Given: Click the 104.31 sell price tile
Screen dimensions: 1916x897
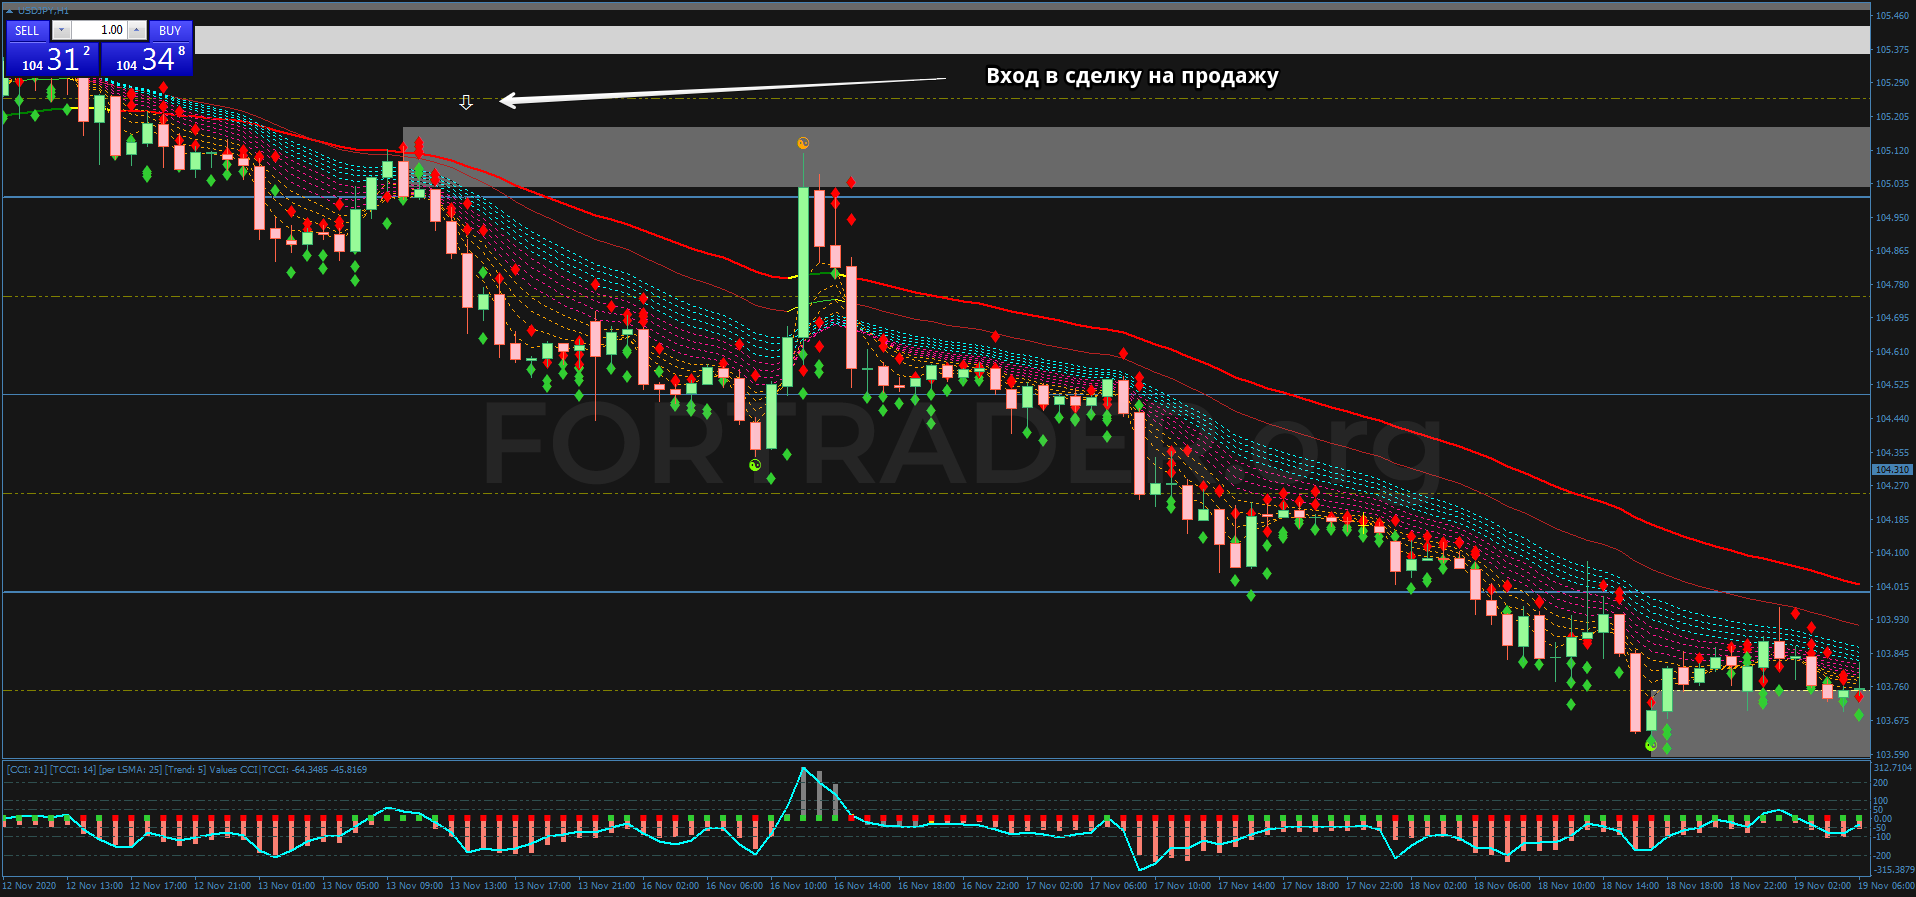Looking at the screenshot, I should tap(52, 59).
